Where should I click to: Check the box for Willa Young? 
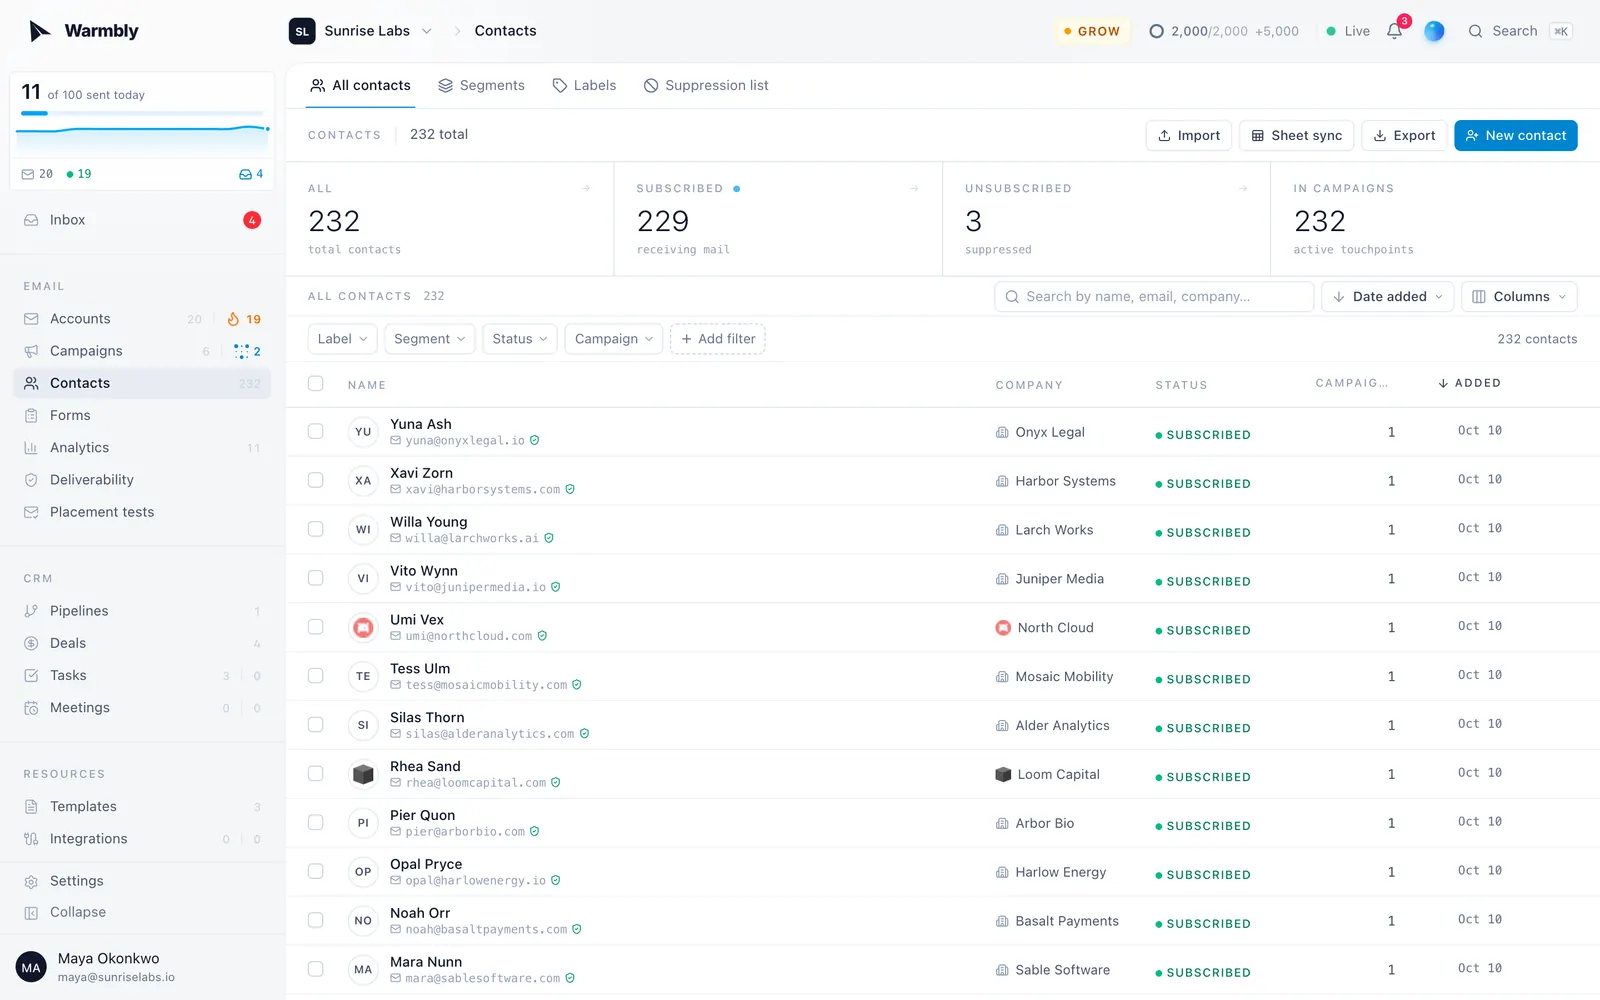tap(316, 529)
